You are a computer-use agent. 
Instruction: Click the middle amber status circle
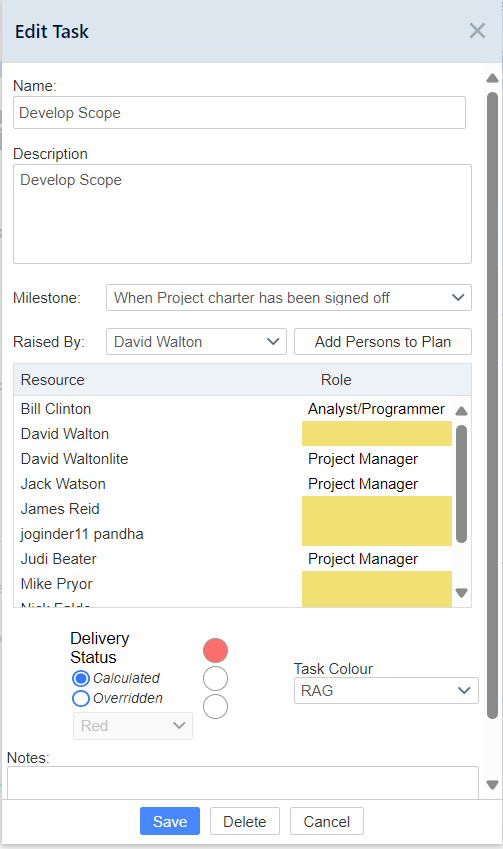(215, 678)
